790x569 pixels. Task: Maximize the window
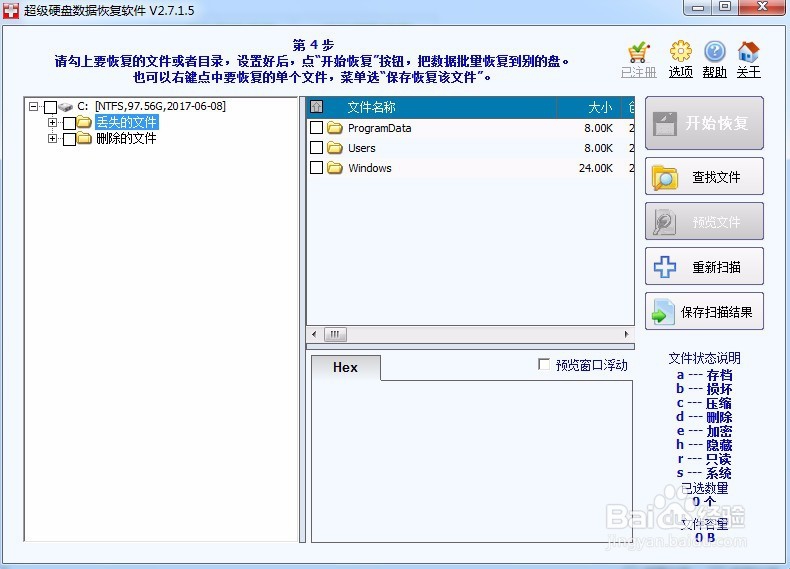pyautogui.click(x=725, y=7)
